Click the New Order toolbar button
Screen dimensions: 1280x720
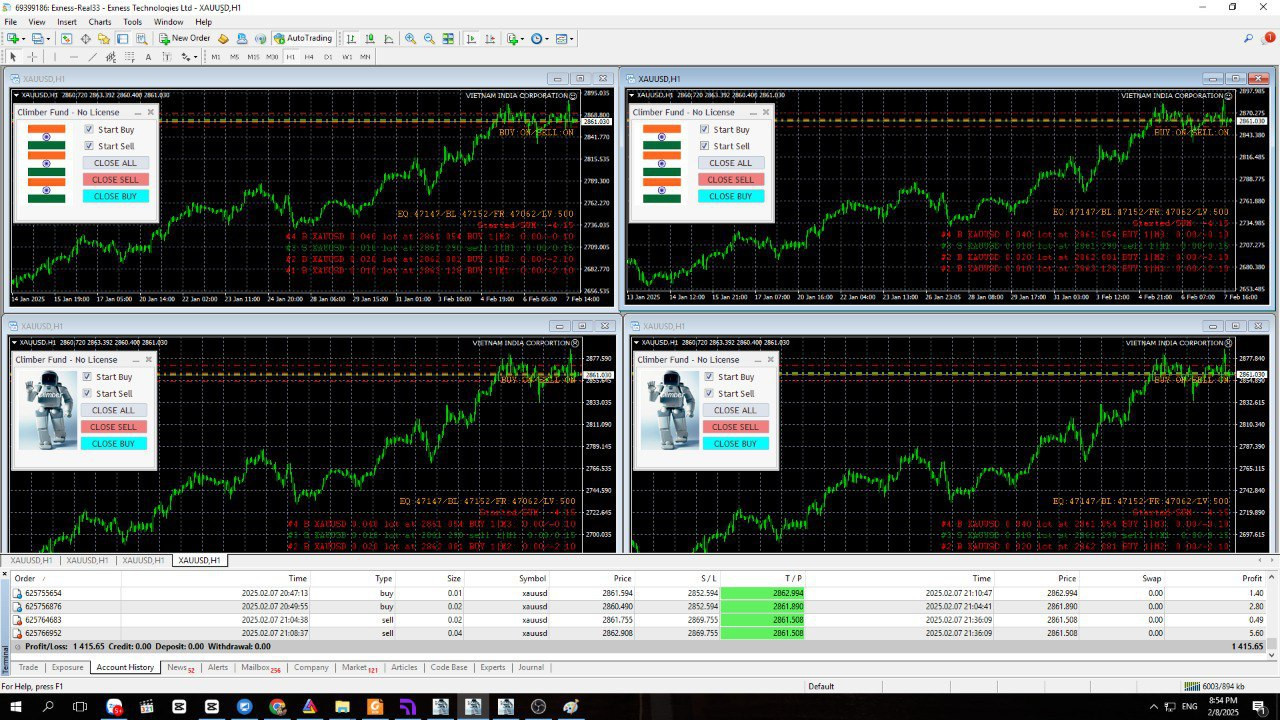[184, 38]
